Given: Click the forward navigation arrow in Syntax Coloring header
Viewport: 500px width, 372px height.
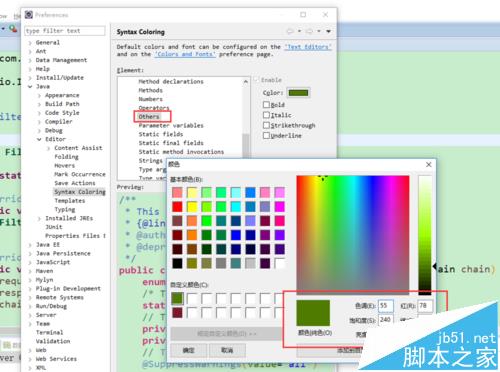Looking at the screenshot, I should [x=309, y=31].
